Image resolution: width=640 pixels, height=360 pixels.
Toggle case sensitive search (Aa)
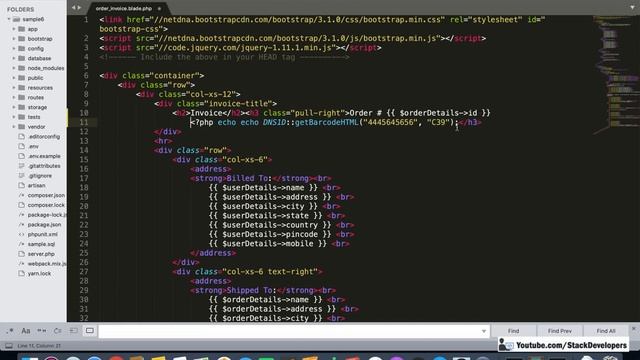pyautogui.click(x=26, y=331)
